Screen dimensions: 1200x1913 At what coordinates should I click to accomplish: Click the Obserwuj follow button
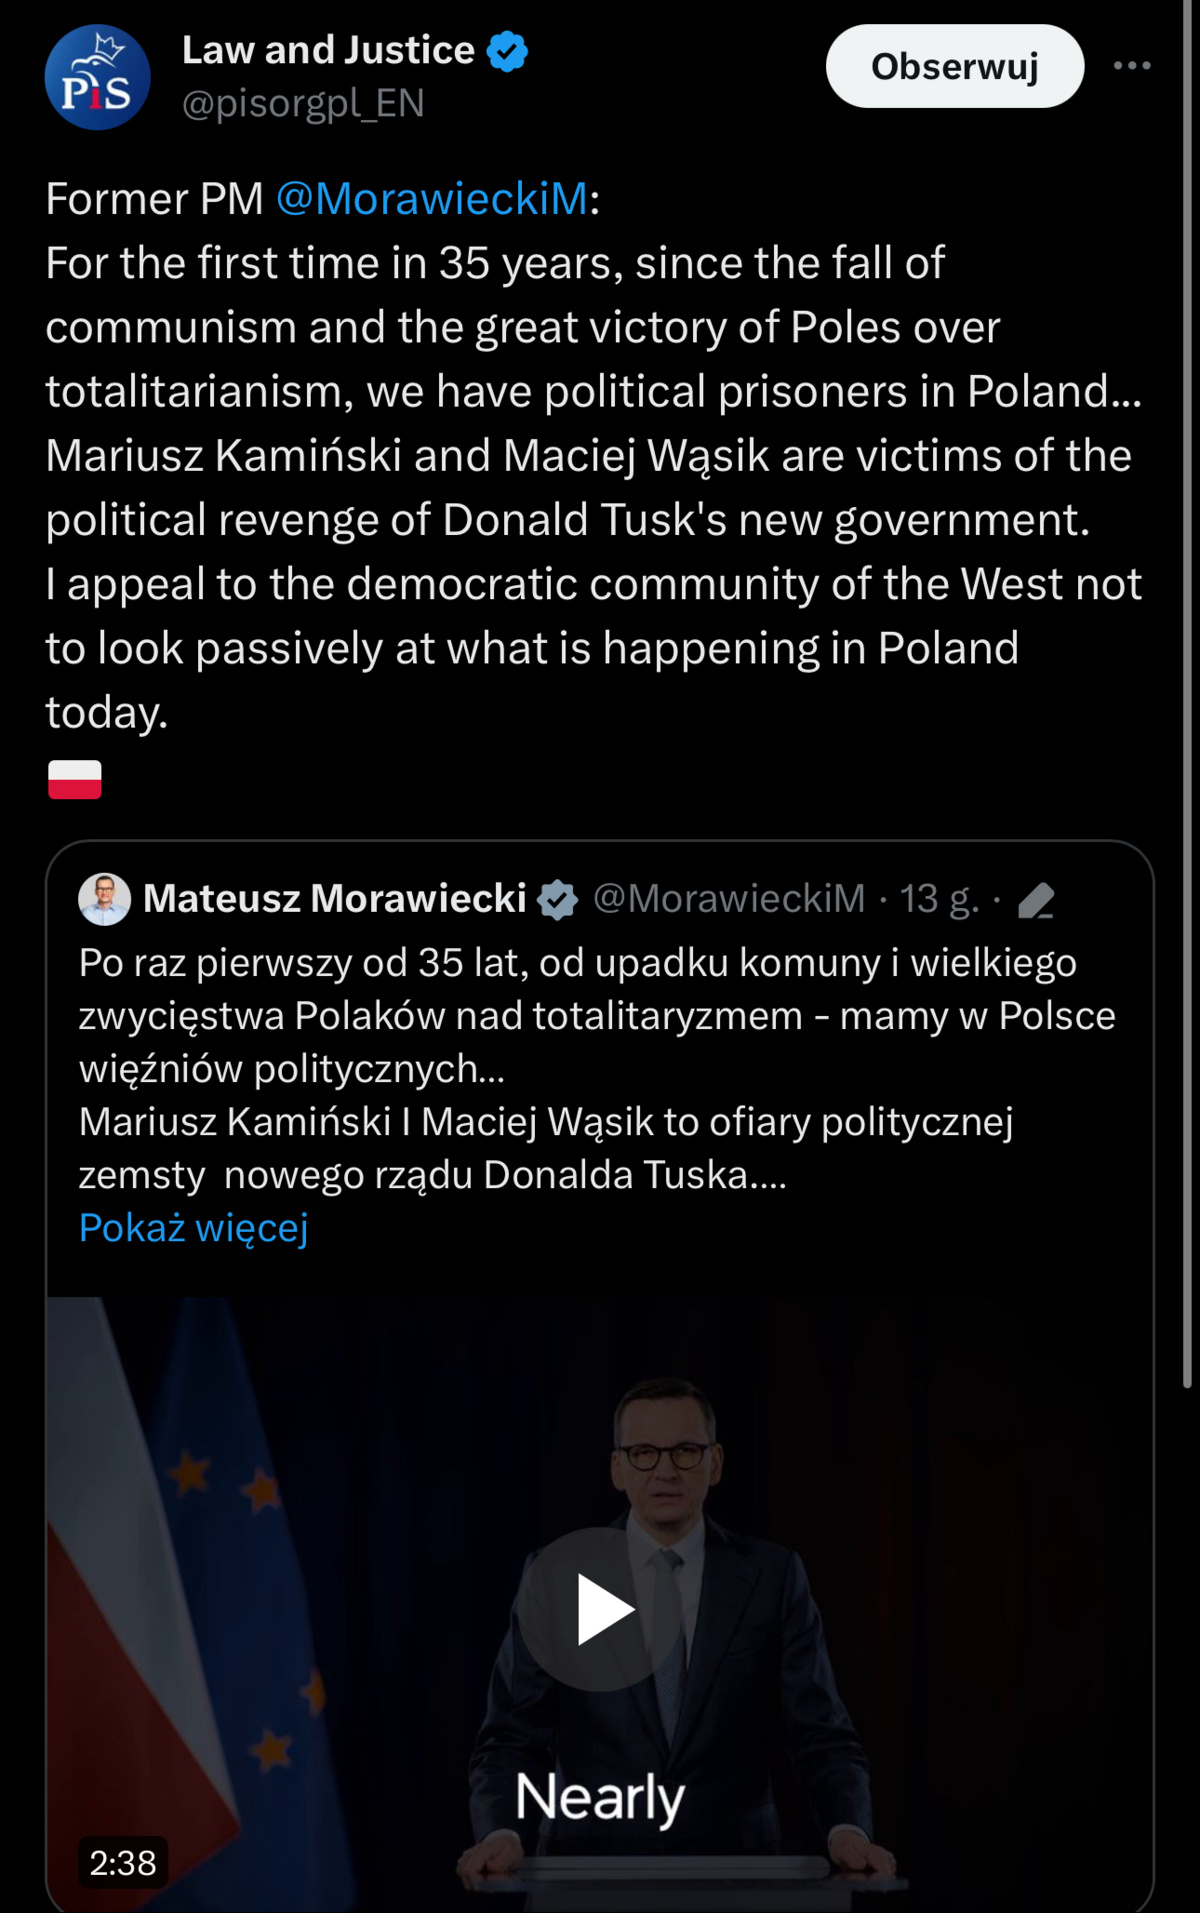(x=955, y=66)
